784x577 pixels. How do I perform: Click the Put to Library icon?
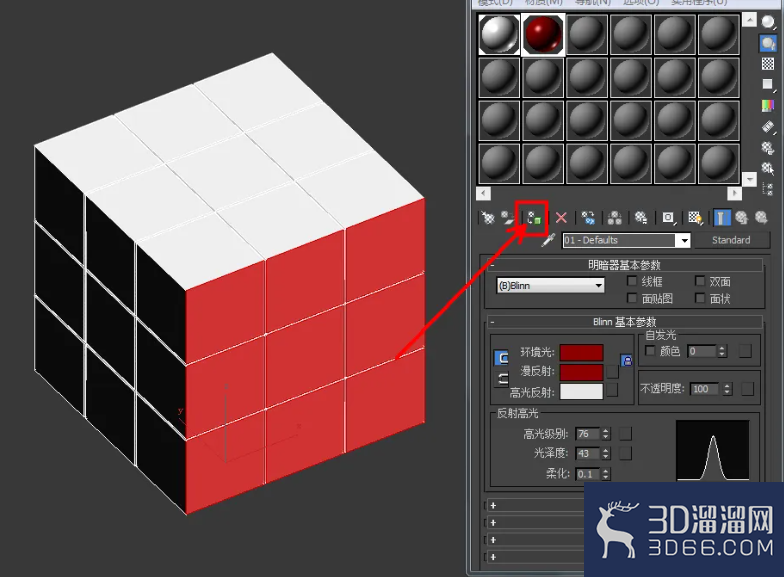pyautogui.click(x=640, y=218)
